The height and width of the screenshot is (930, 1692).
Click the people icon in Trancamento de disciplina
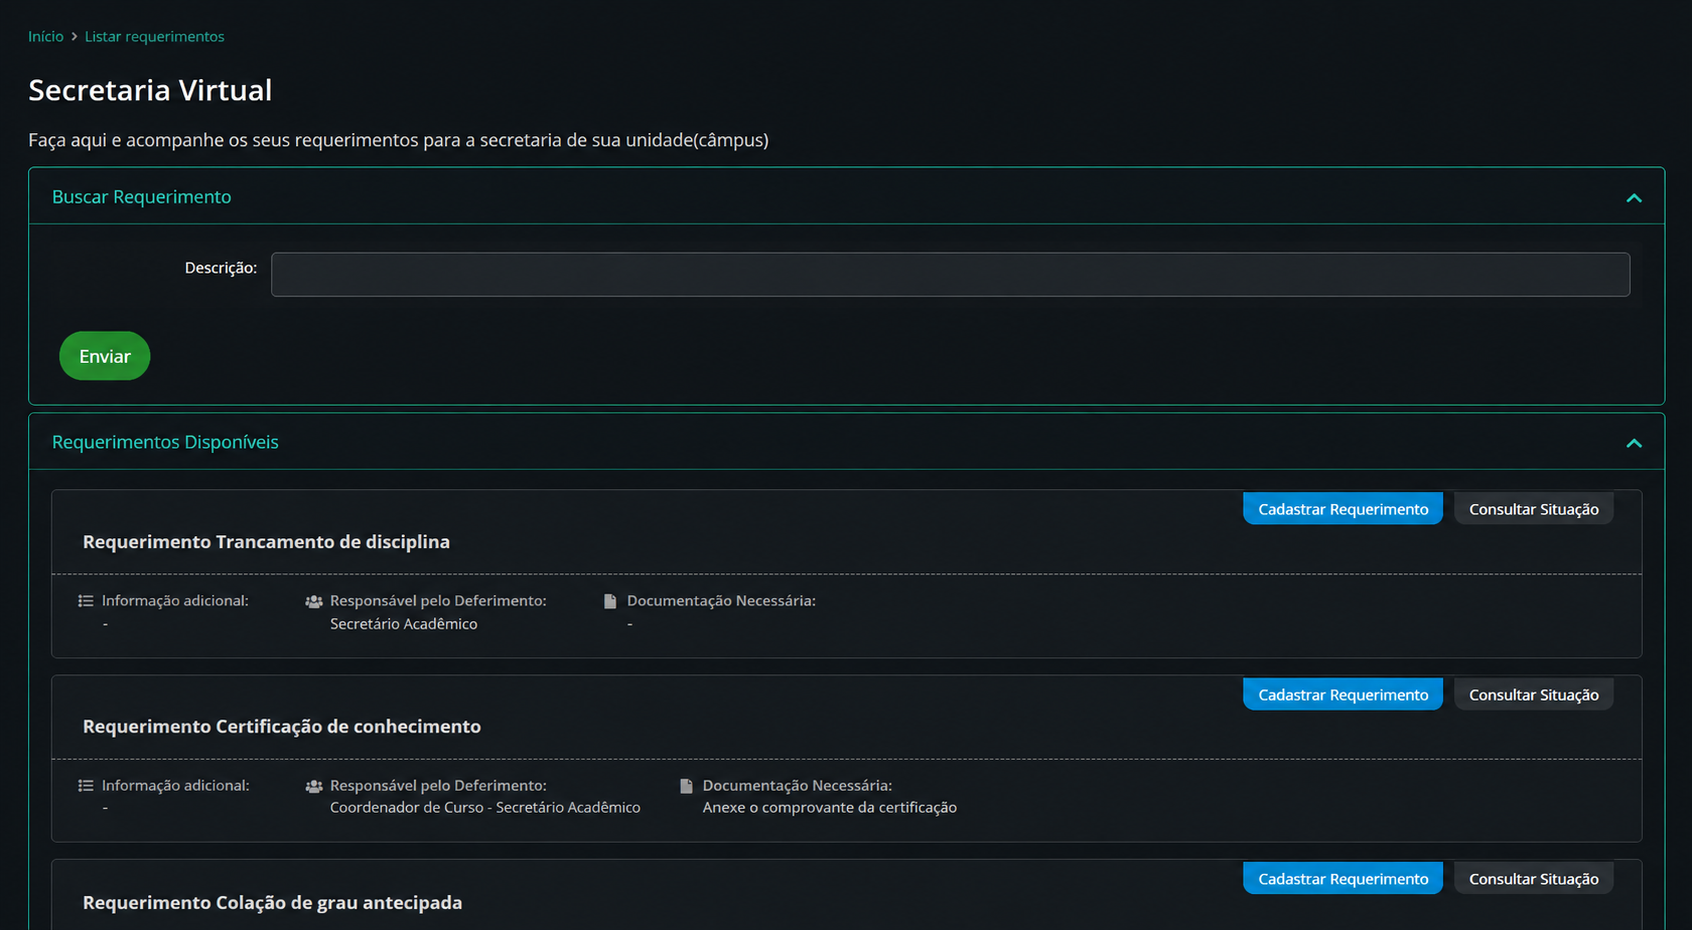(x=314, y=602)
